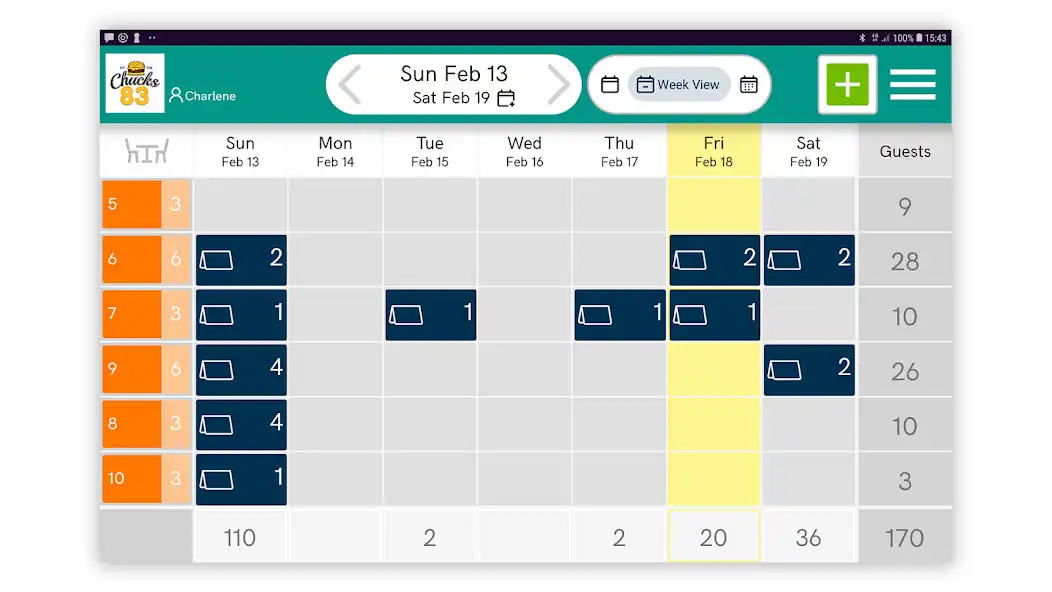The image size is (1052, 592).
Task: Select the Thu Feb 17 column header
Action: (619, 151)
